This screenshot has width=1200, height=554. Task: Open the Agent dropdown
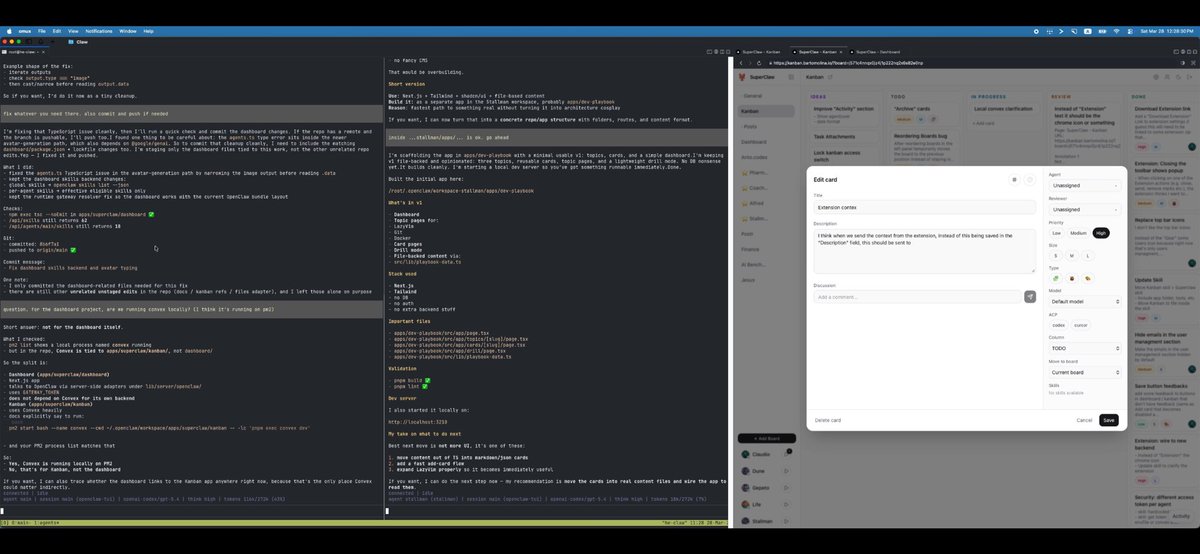(x=1085, y=185)
